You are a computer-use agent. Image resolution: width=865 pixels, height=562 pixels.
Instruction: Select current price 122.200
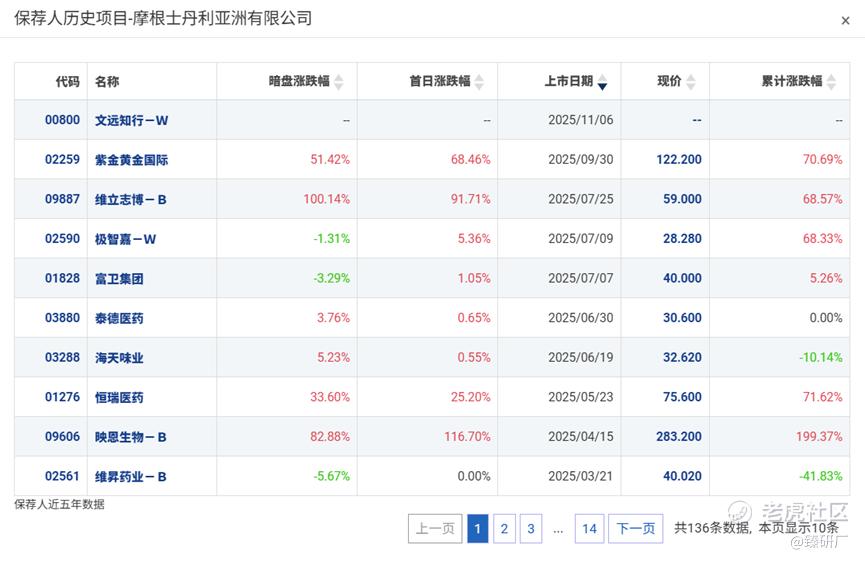[679, 159]
